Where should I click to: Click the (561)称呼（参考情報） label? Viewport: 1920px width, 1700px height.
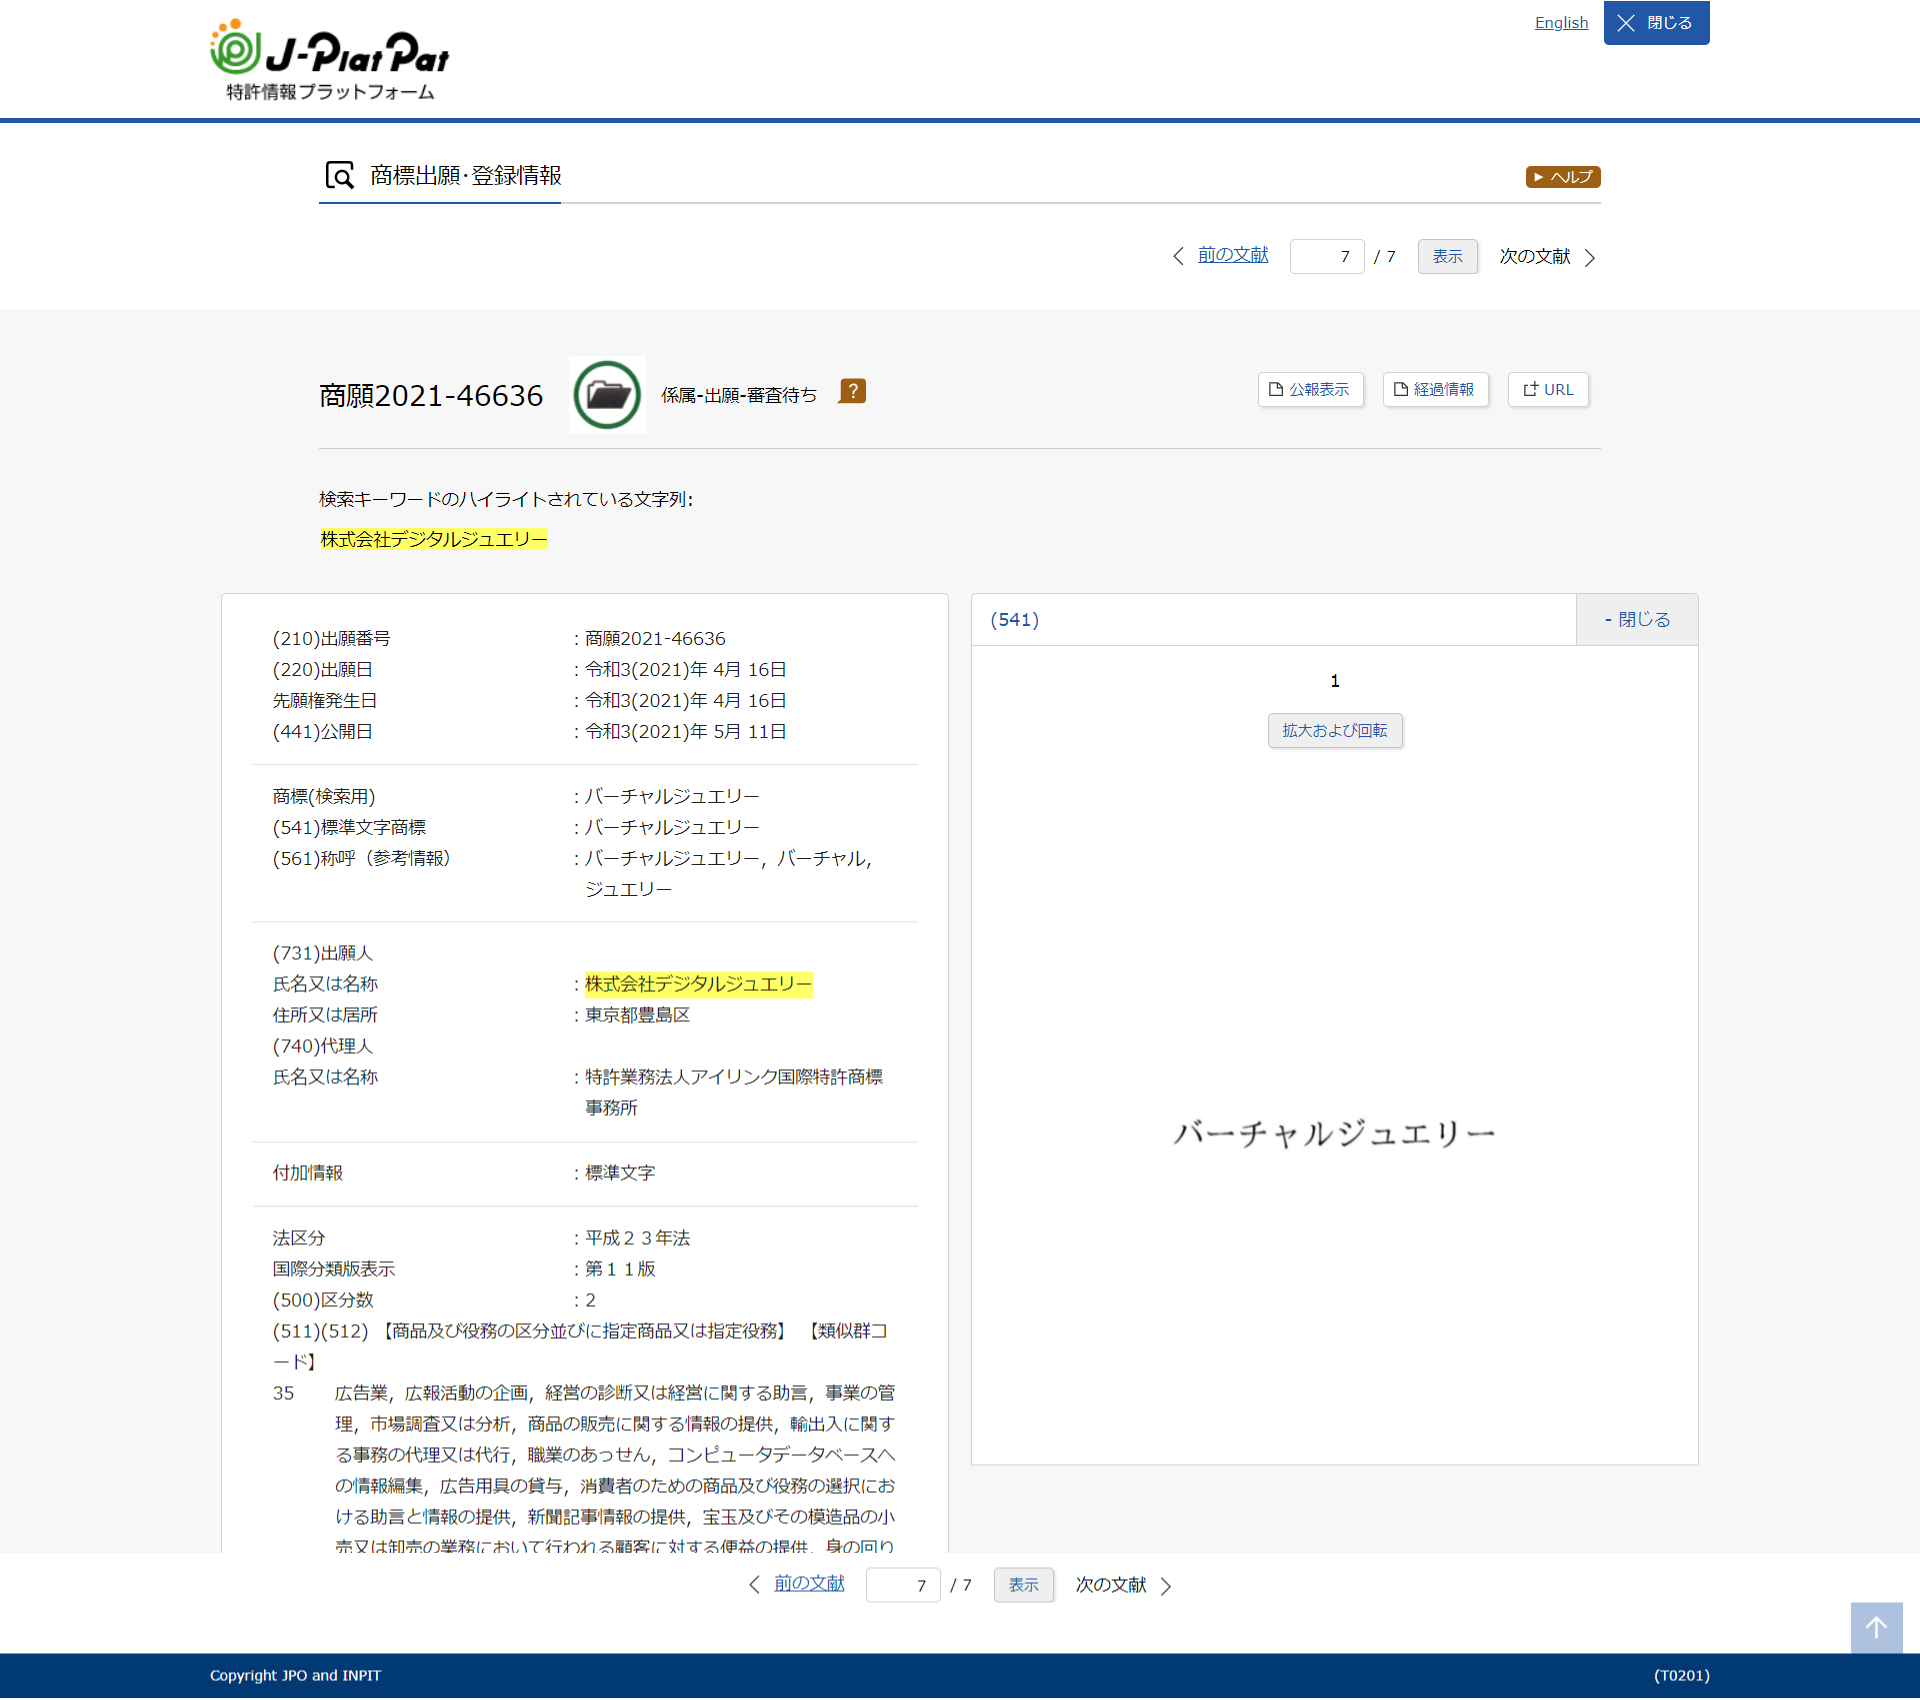[361, 859]
